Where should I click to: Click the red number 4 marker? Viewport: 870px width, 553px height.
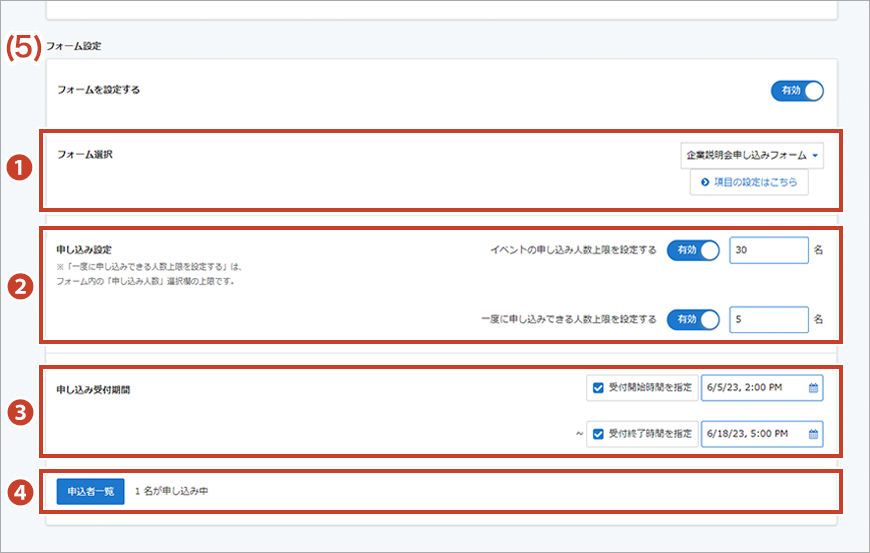[17, 491]
